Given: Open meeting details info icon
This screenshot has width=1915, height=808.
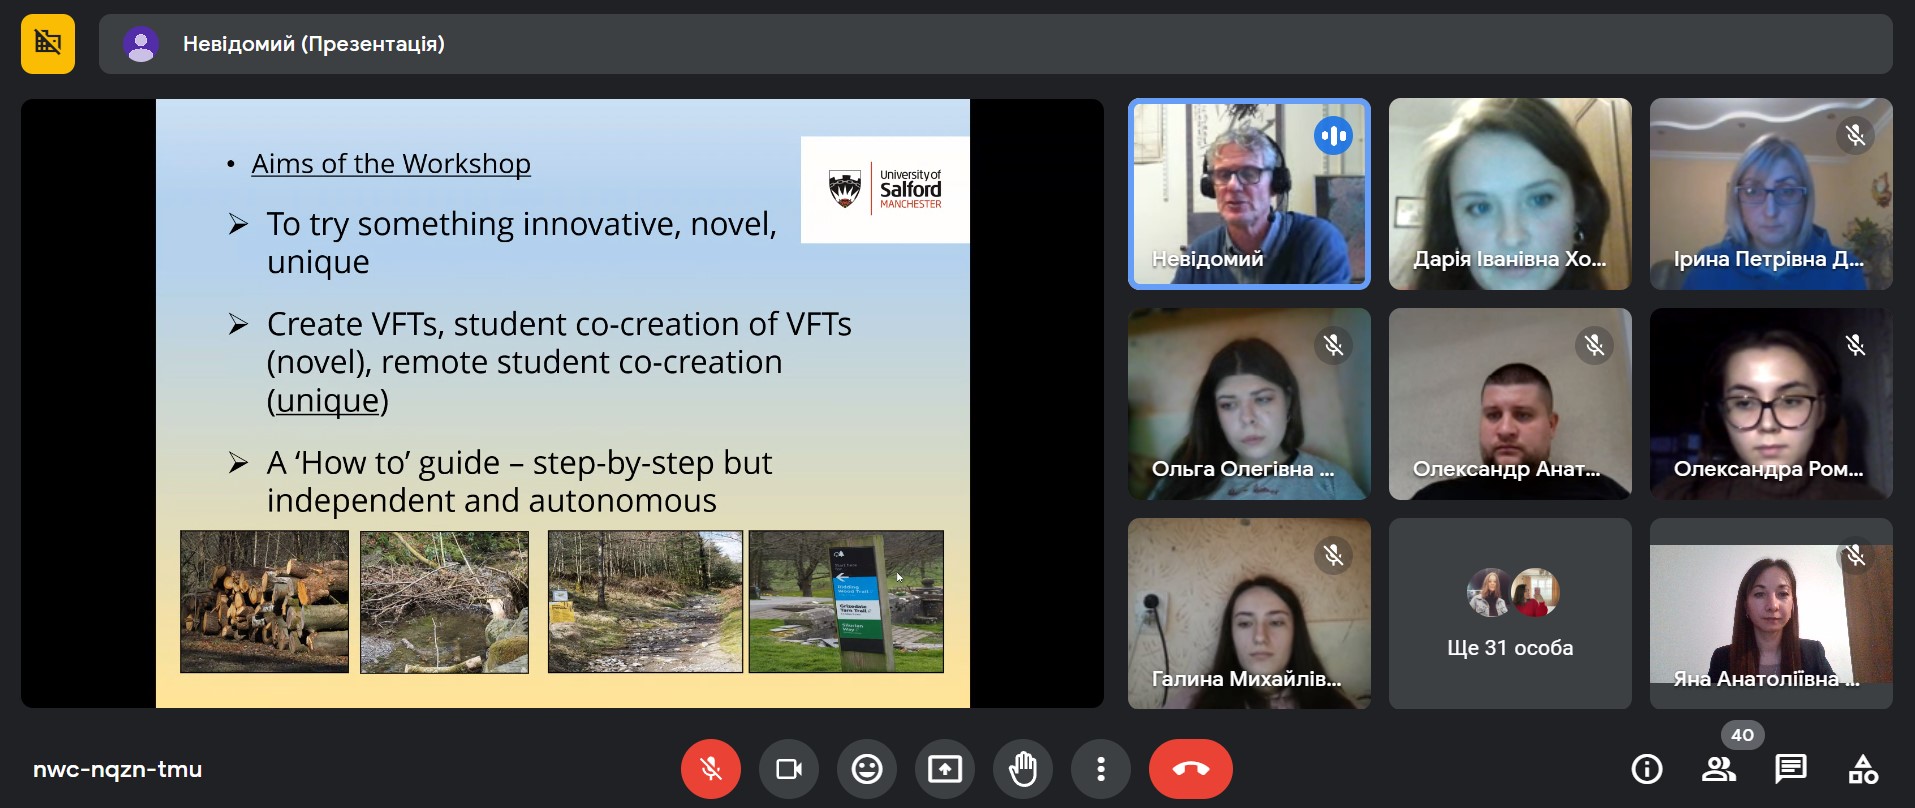Looking at the screenshot, I should pos(1647,769).
